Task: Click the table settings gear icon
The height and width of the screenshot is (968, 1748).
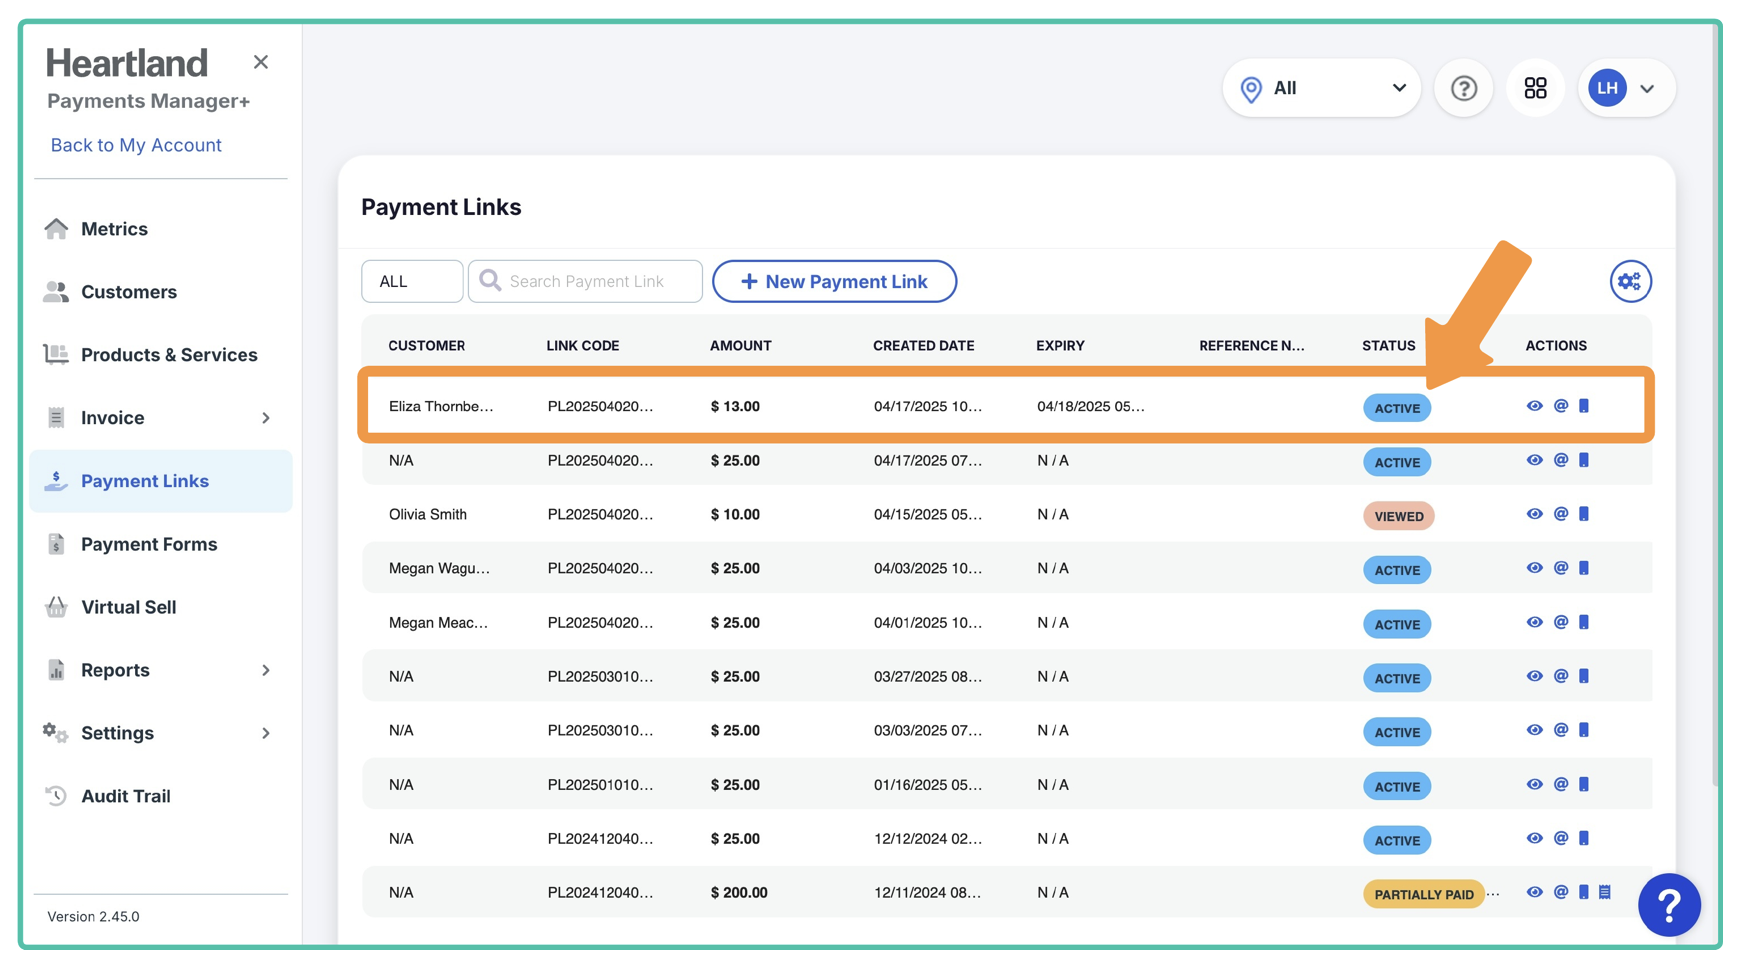Action: tap(1629, 282)
